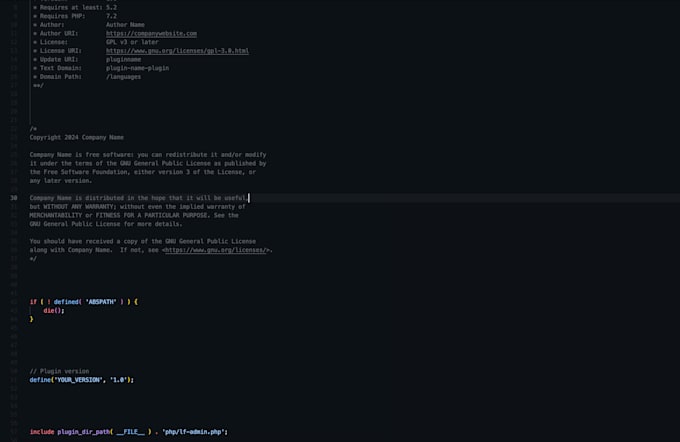Click the "Author URI:" header label
The width and height of the screenshot is (680, 442).
click(59, 33)
